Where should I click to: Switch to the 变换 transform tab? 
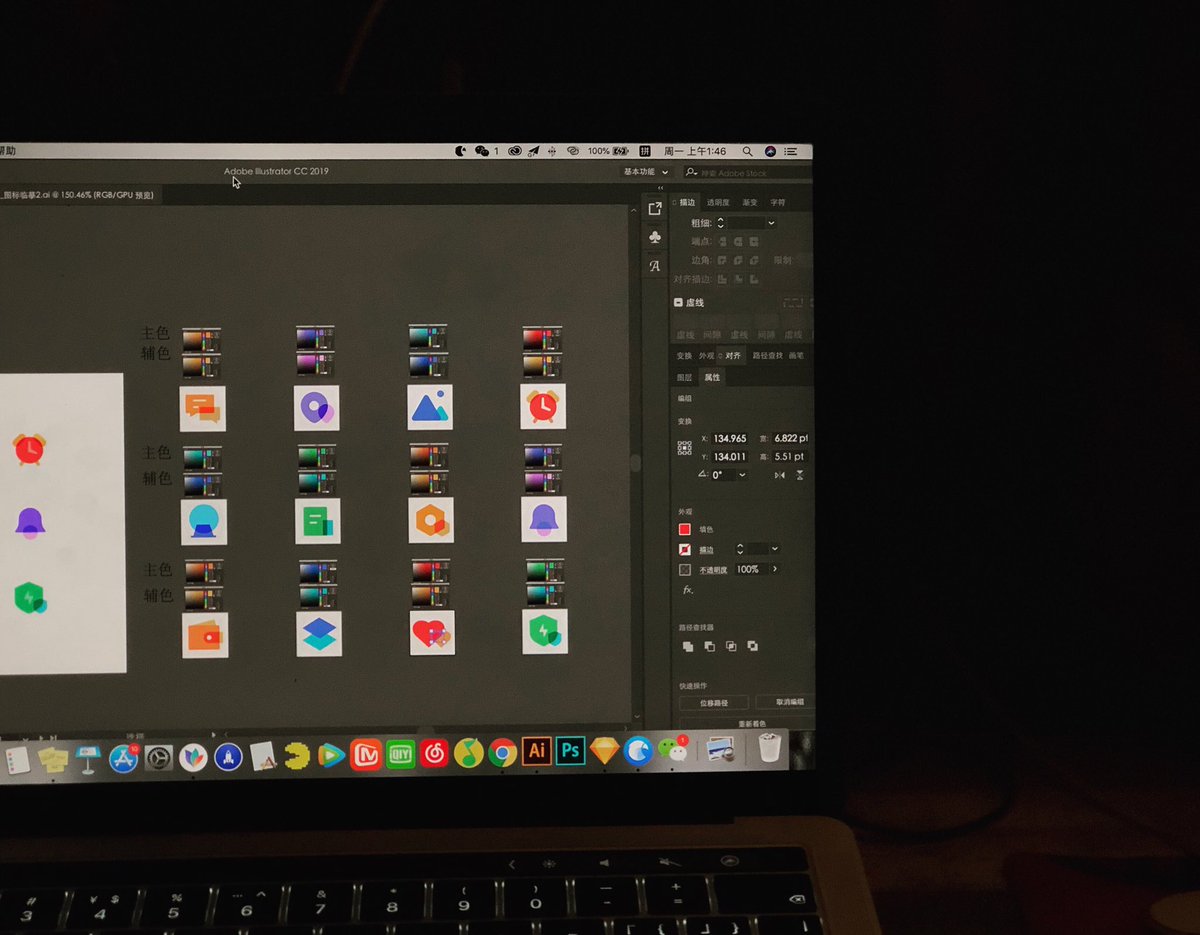pos(684,356)
